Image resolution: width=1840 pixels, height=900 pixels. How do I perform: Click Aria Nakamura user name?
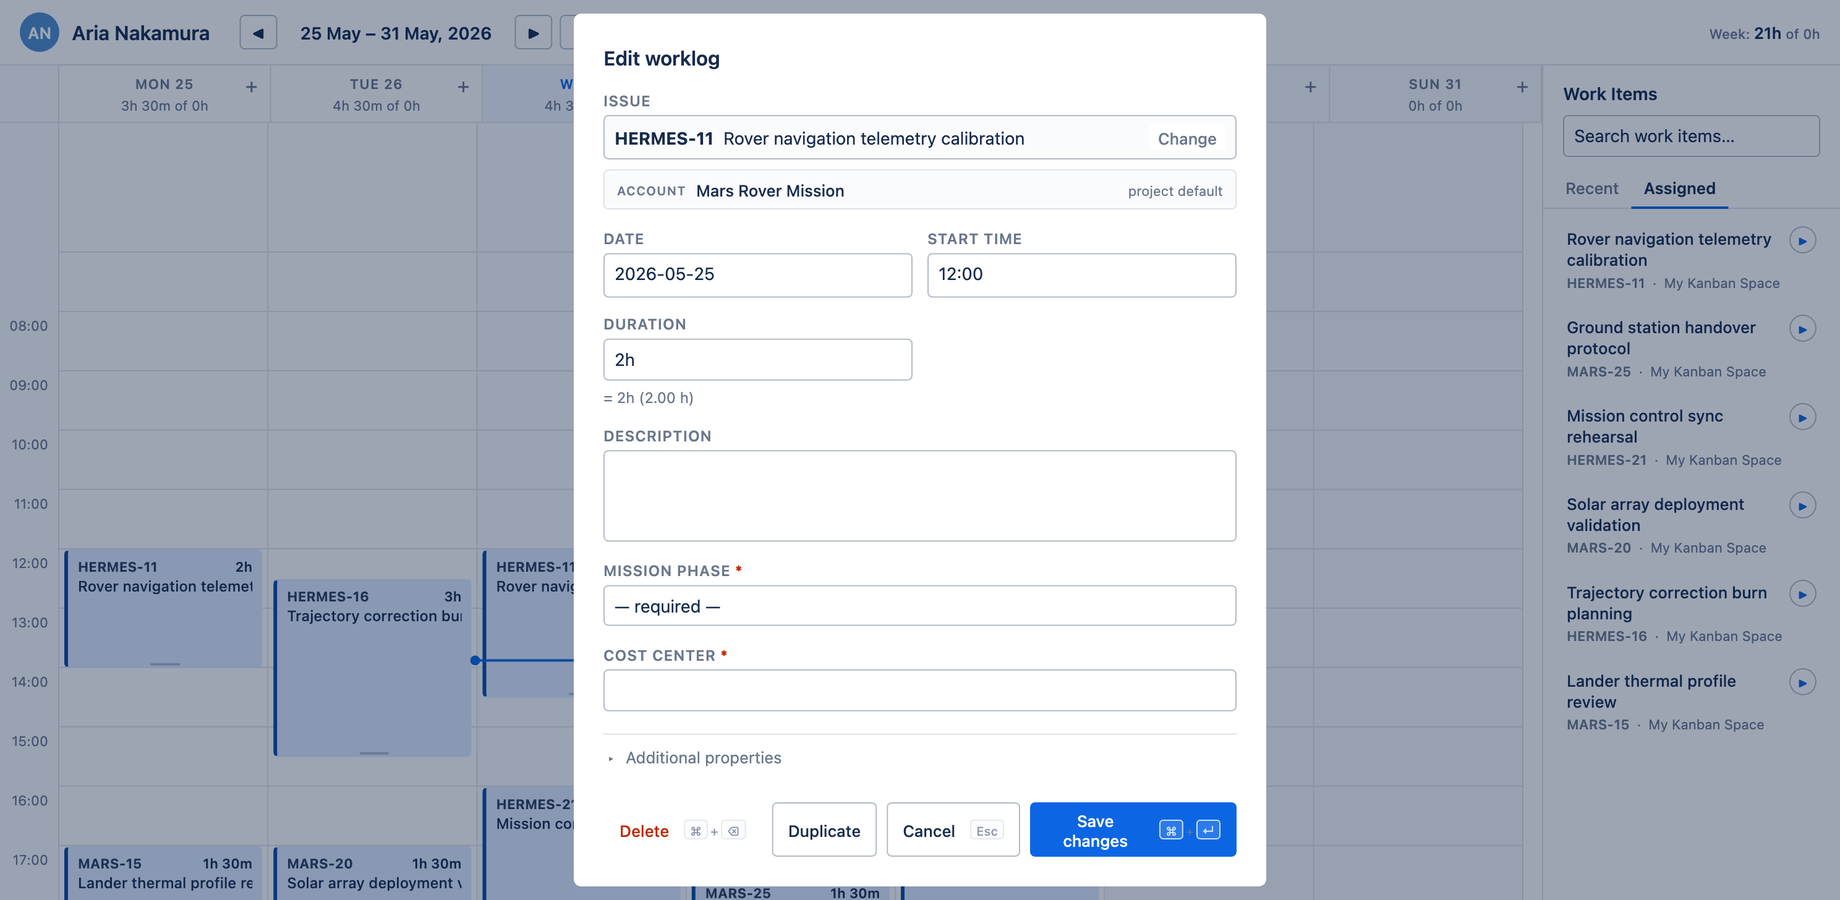[141, 33]
